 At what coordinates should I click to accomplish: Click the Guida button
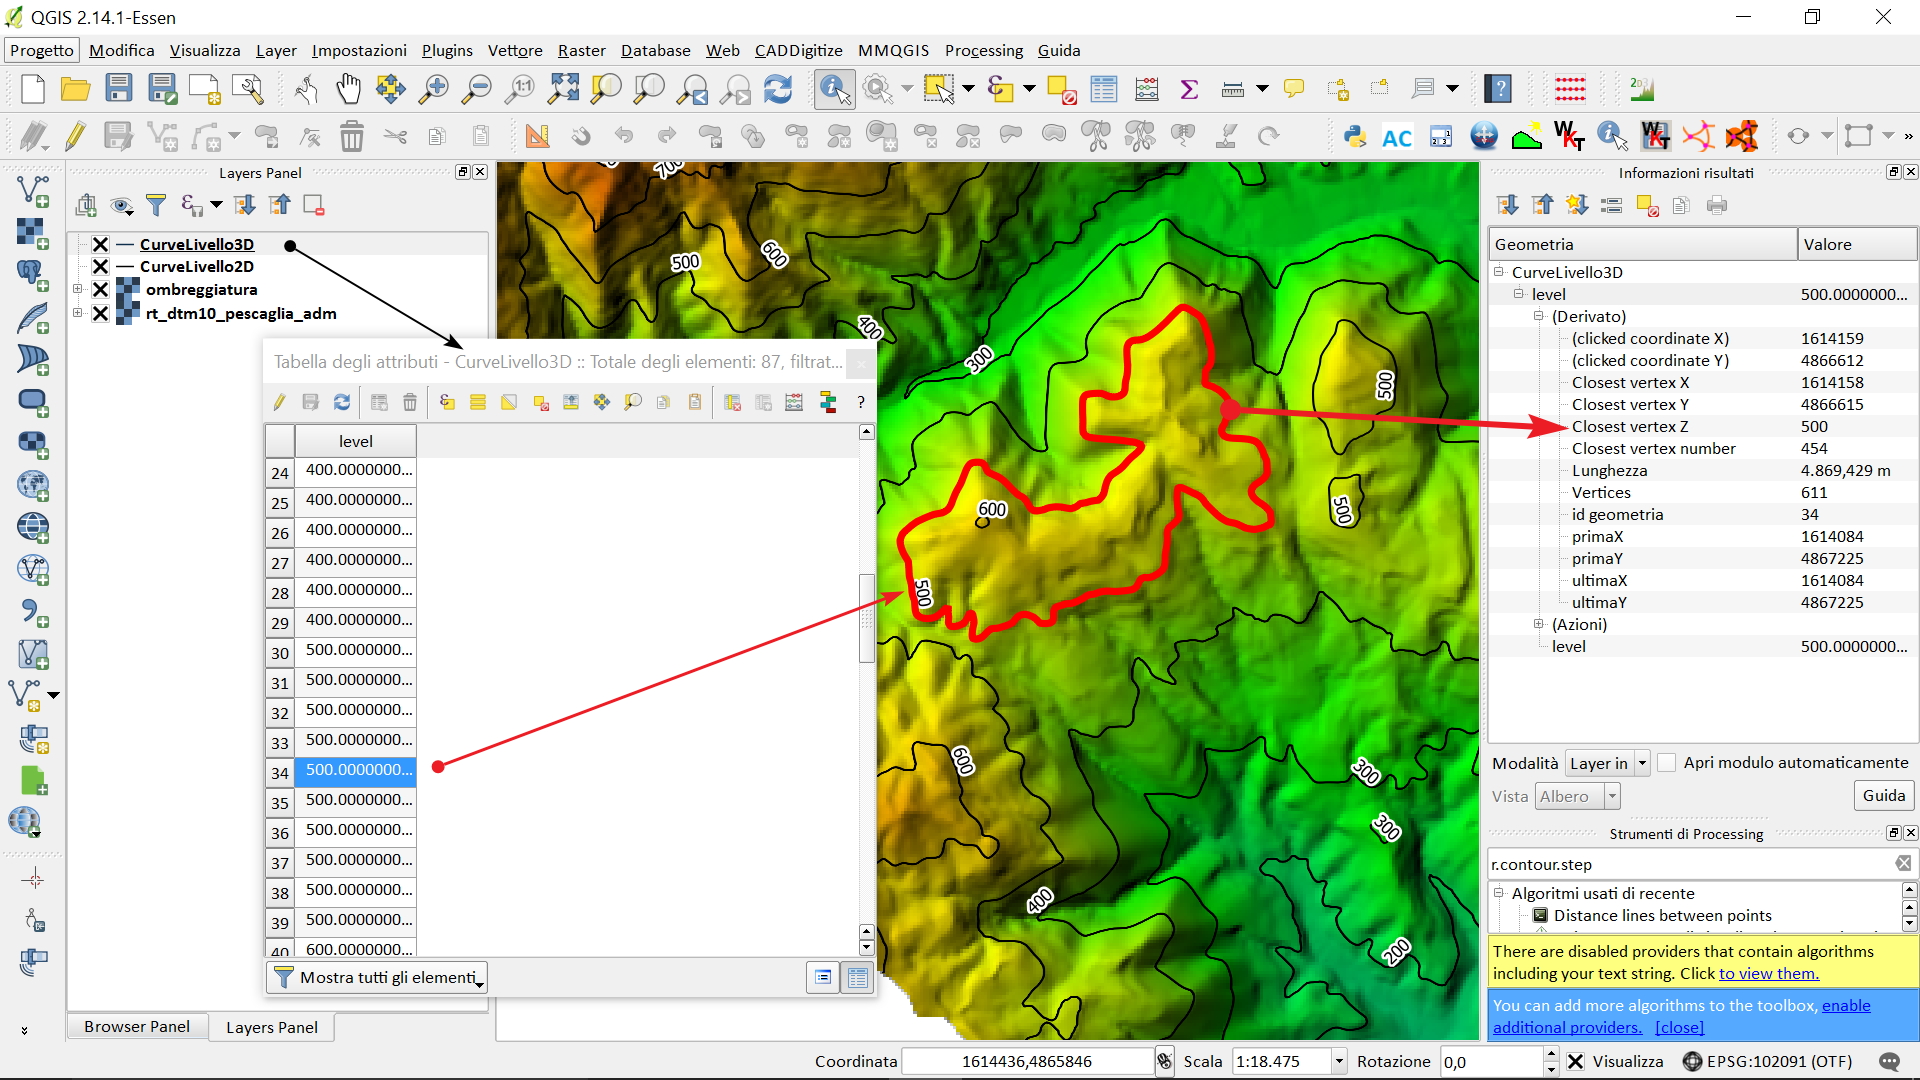click(1883, 796)
